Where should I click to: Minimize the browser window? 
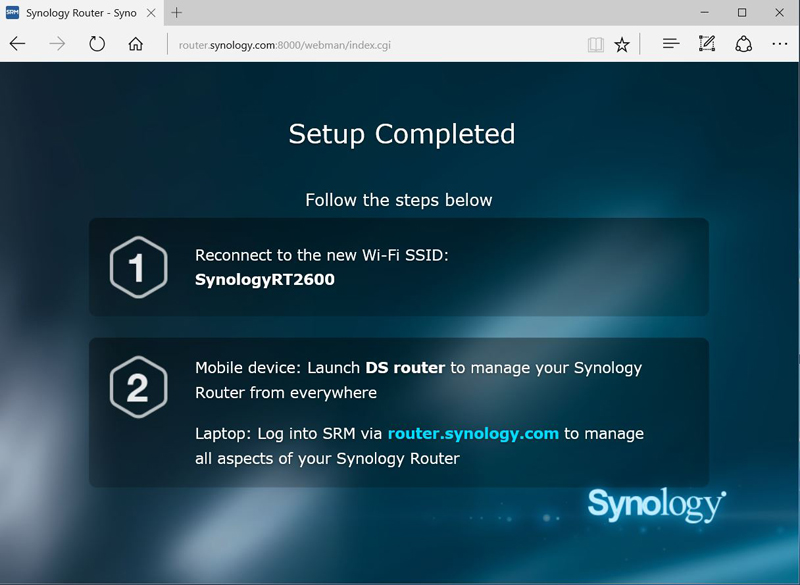coord(705,13)
